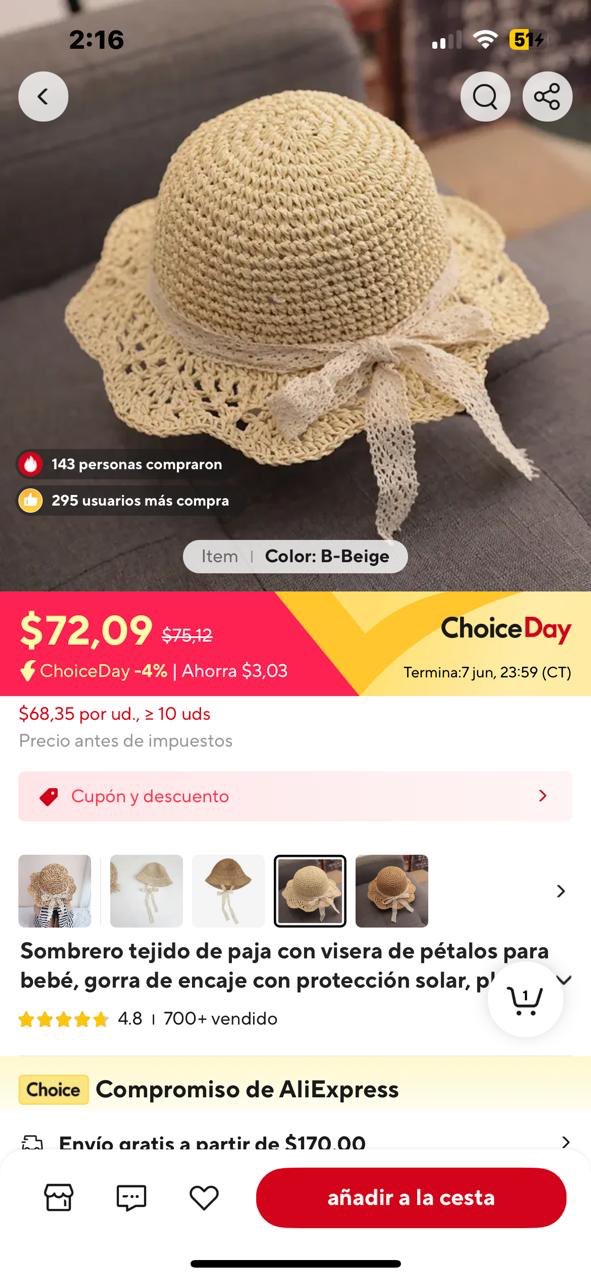
Task: Select the first hat color thumbnail
Action: (55, 891)
